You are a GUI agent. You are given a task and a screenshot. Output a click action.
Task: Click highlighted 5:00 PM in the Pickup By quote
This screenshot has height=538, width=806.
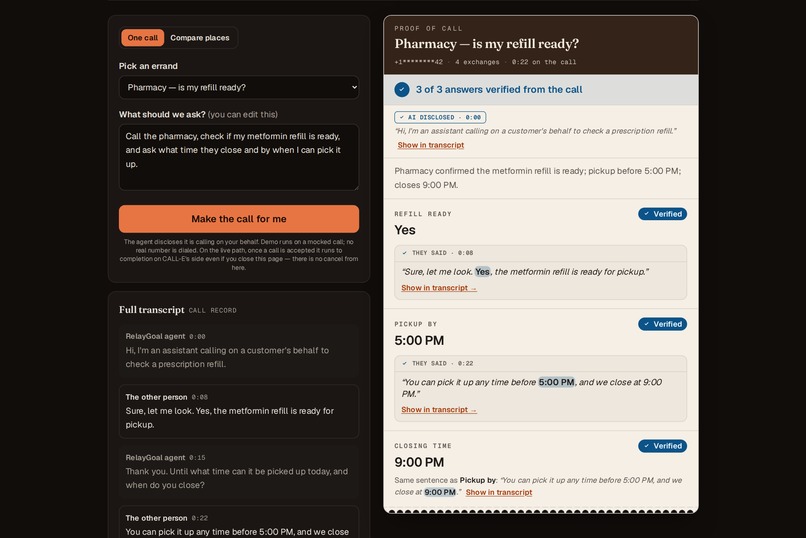pyautogui.click(x=556, y=382)
